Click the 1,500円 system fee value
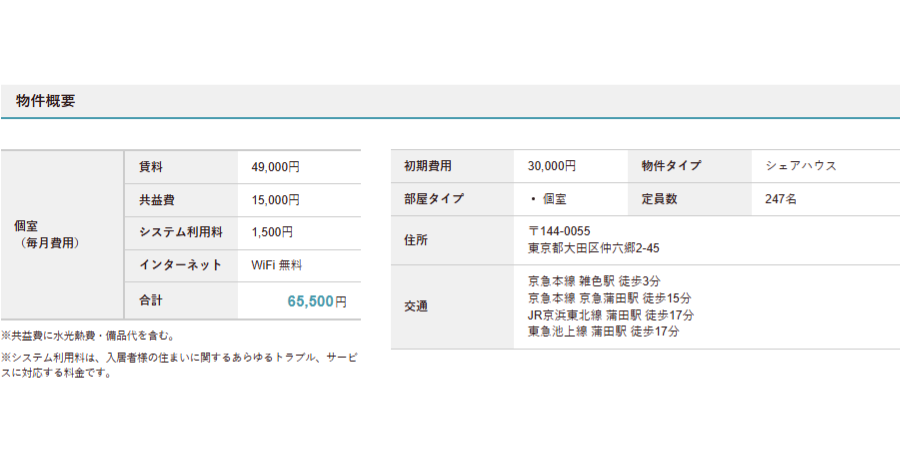 pos(272,232)
